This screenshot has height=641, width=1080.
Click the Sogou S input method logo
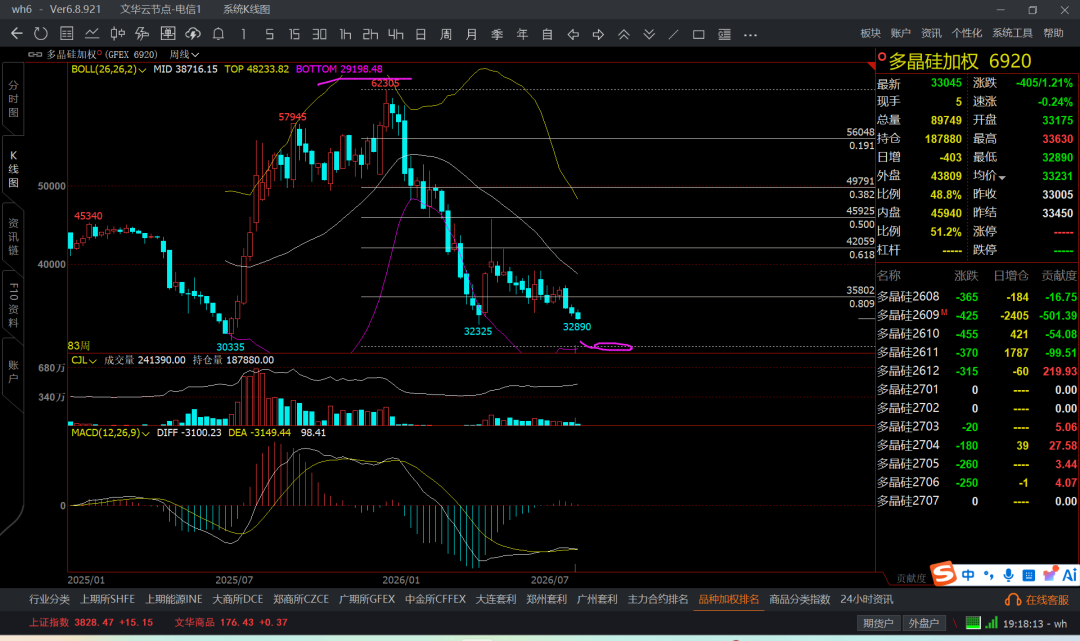(944, 573)
